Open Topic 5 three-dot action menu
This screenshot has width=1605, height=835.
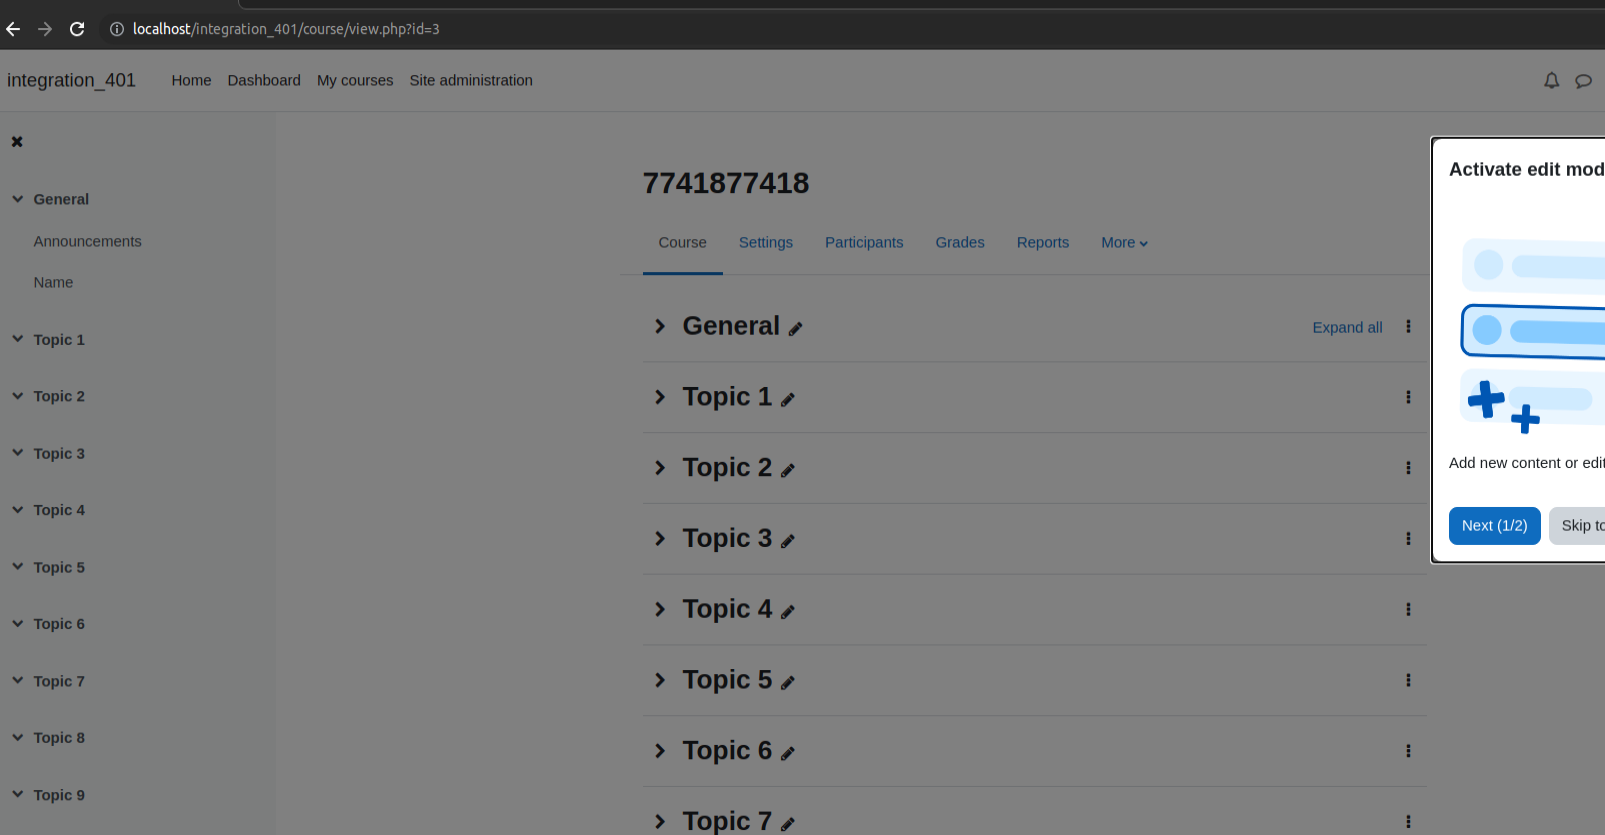(1408, 680)
